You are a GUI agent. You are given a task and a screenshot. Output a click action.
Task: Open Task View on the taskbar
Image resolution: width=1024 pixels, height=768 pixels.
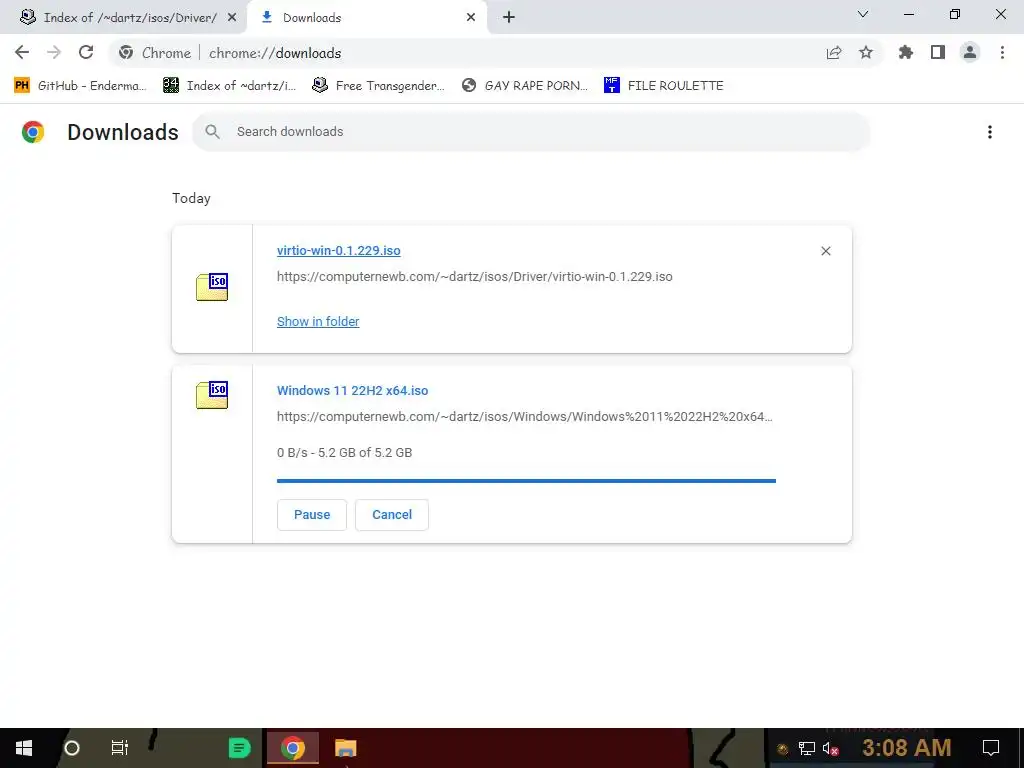point(120,748)
